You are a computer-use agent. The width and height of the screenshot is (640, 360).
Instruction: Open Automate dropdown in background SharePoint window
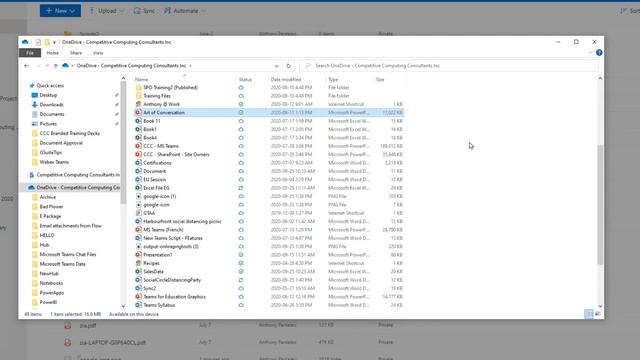[x=185, y=11]
